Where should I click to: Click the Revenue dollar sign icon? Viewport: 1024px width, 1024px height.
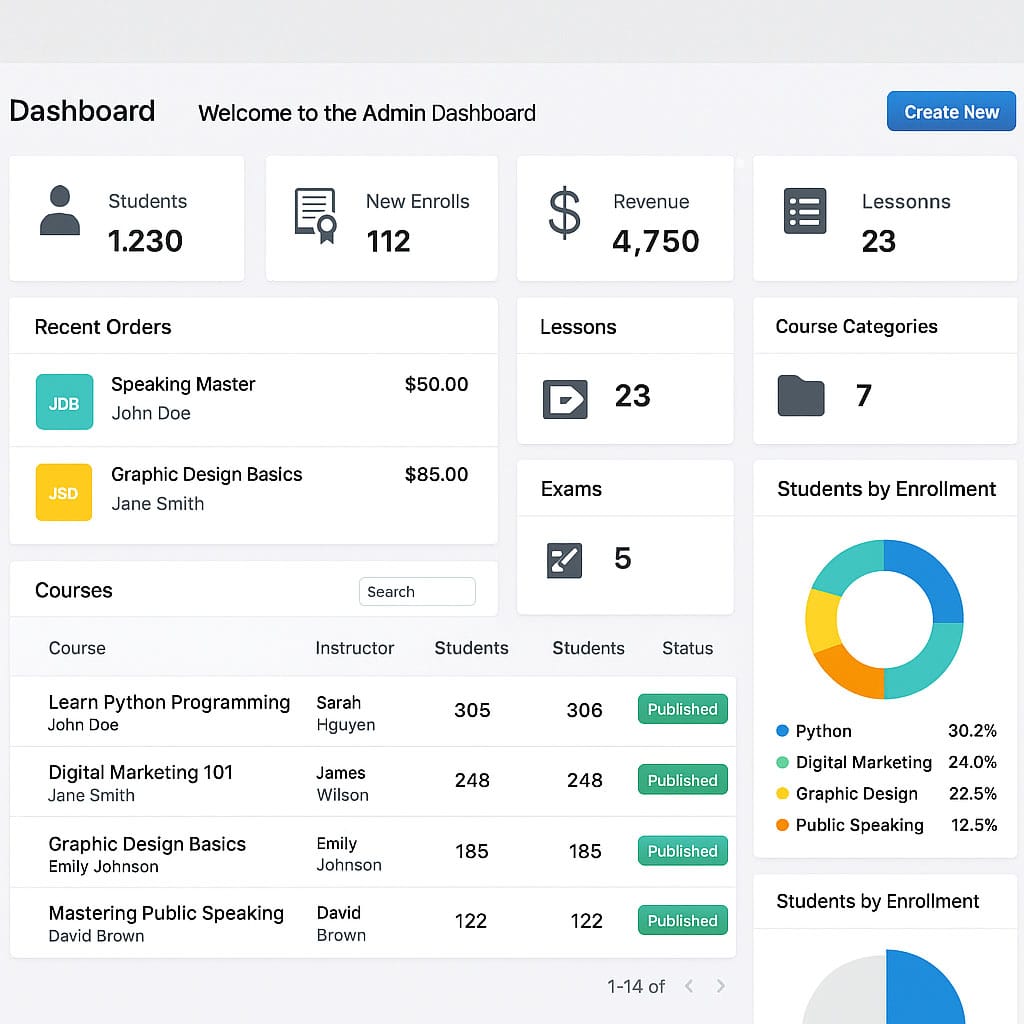(564, 213)
